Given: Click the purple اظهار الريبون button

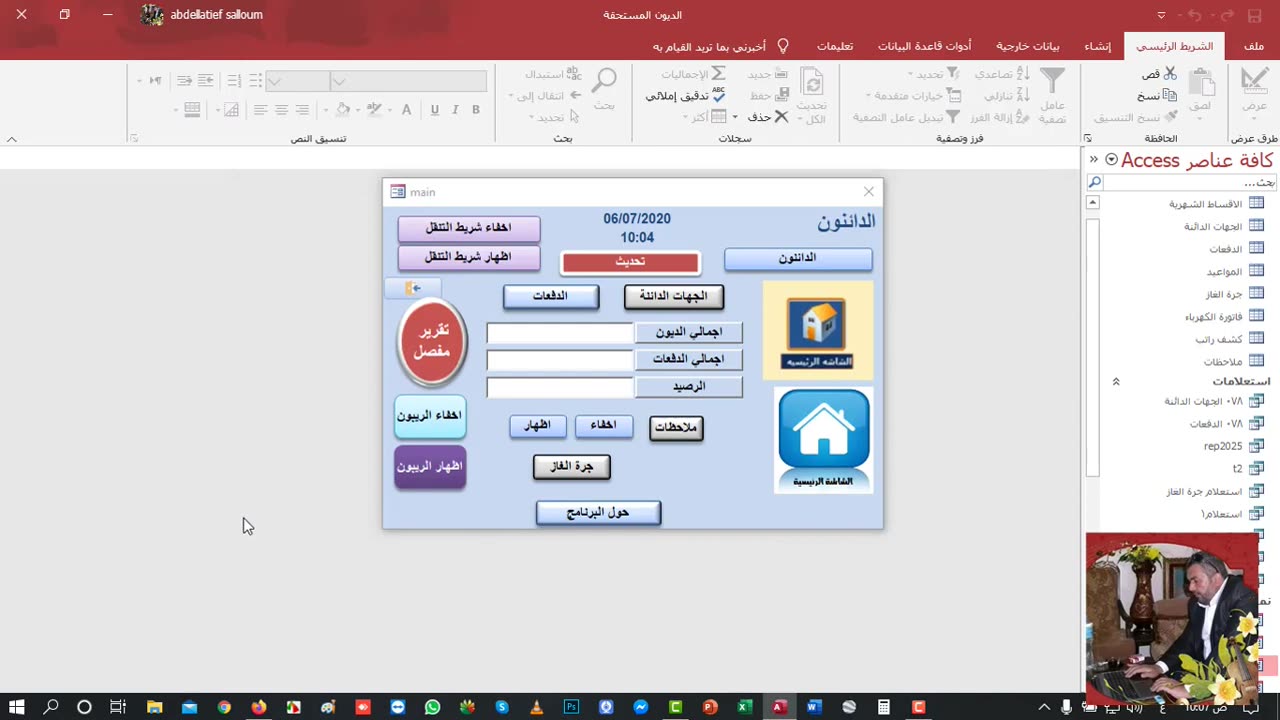Looking at the screenshot, I should (x=430, y=467).
